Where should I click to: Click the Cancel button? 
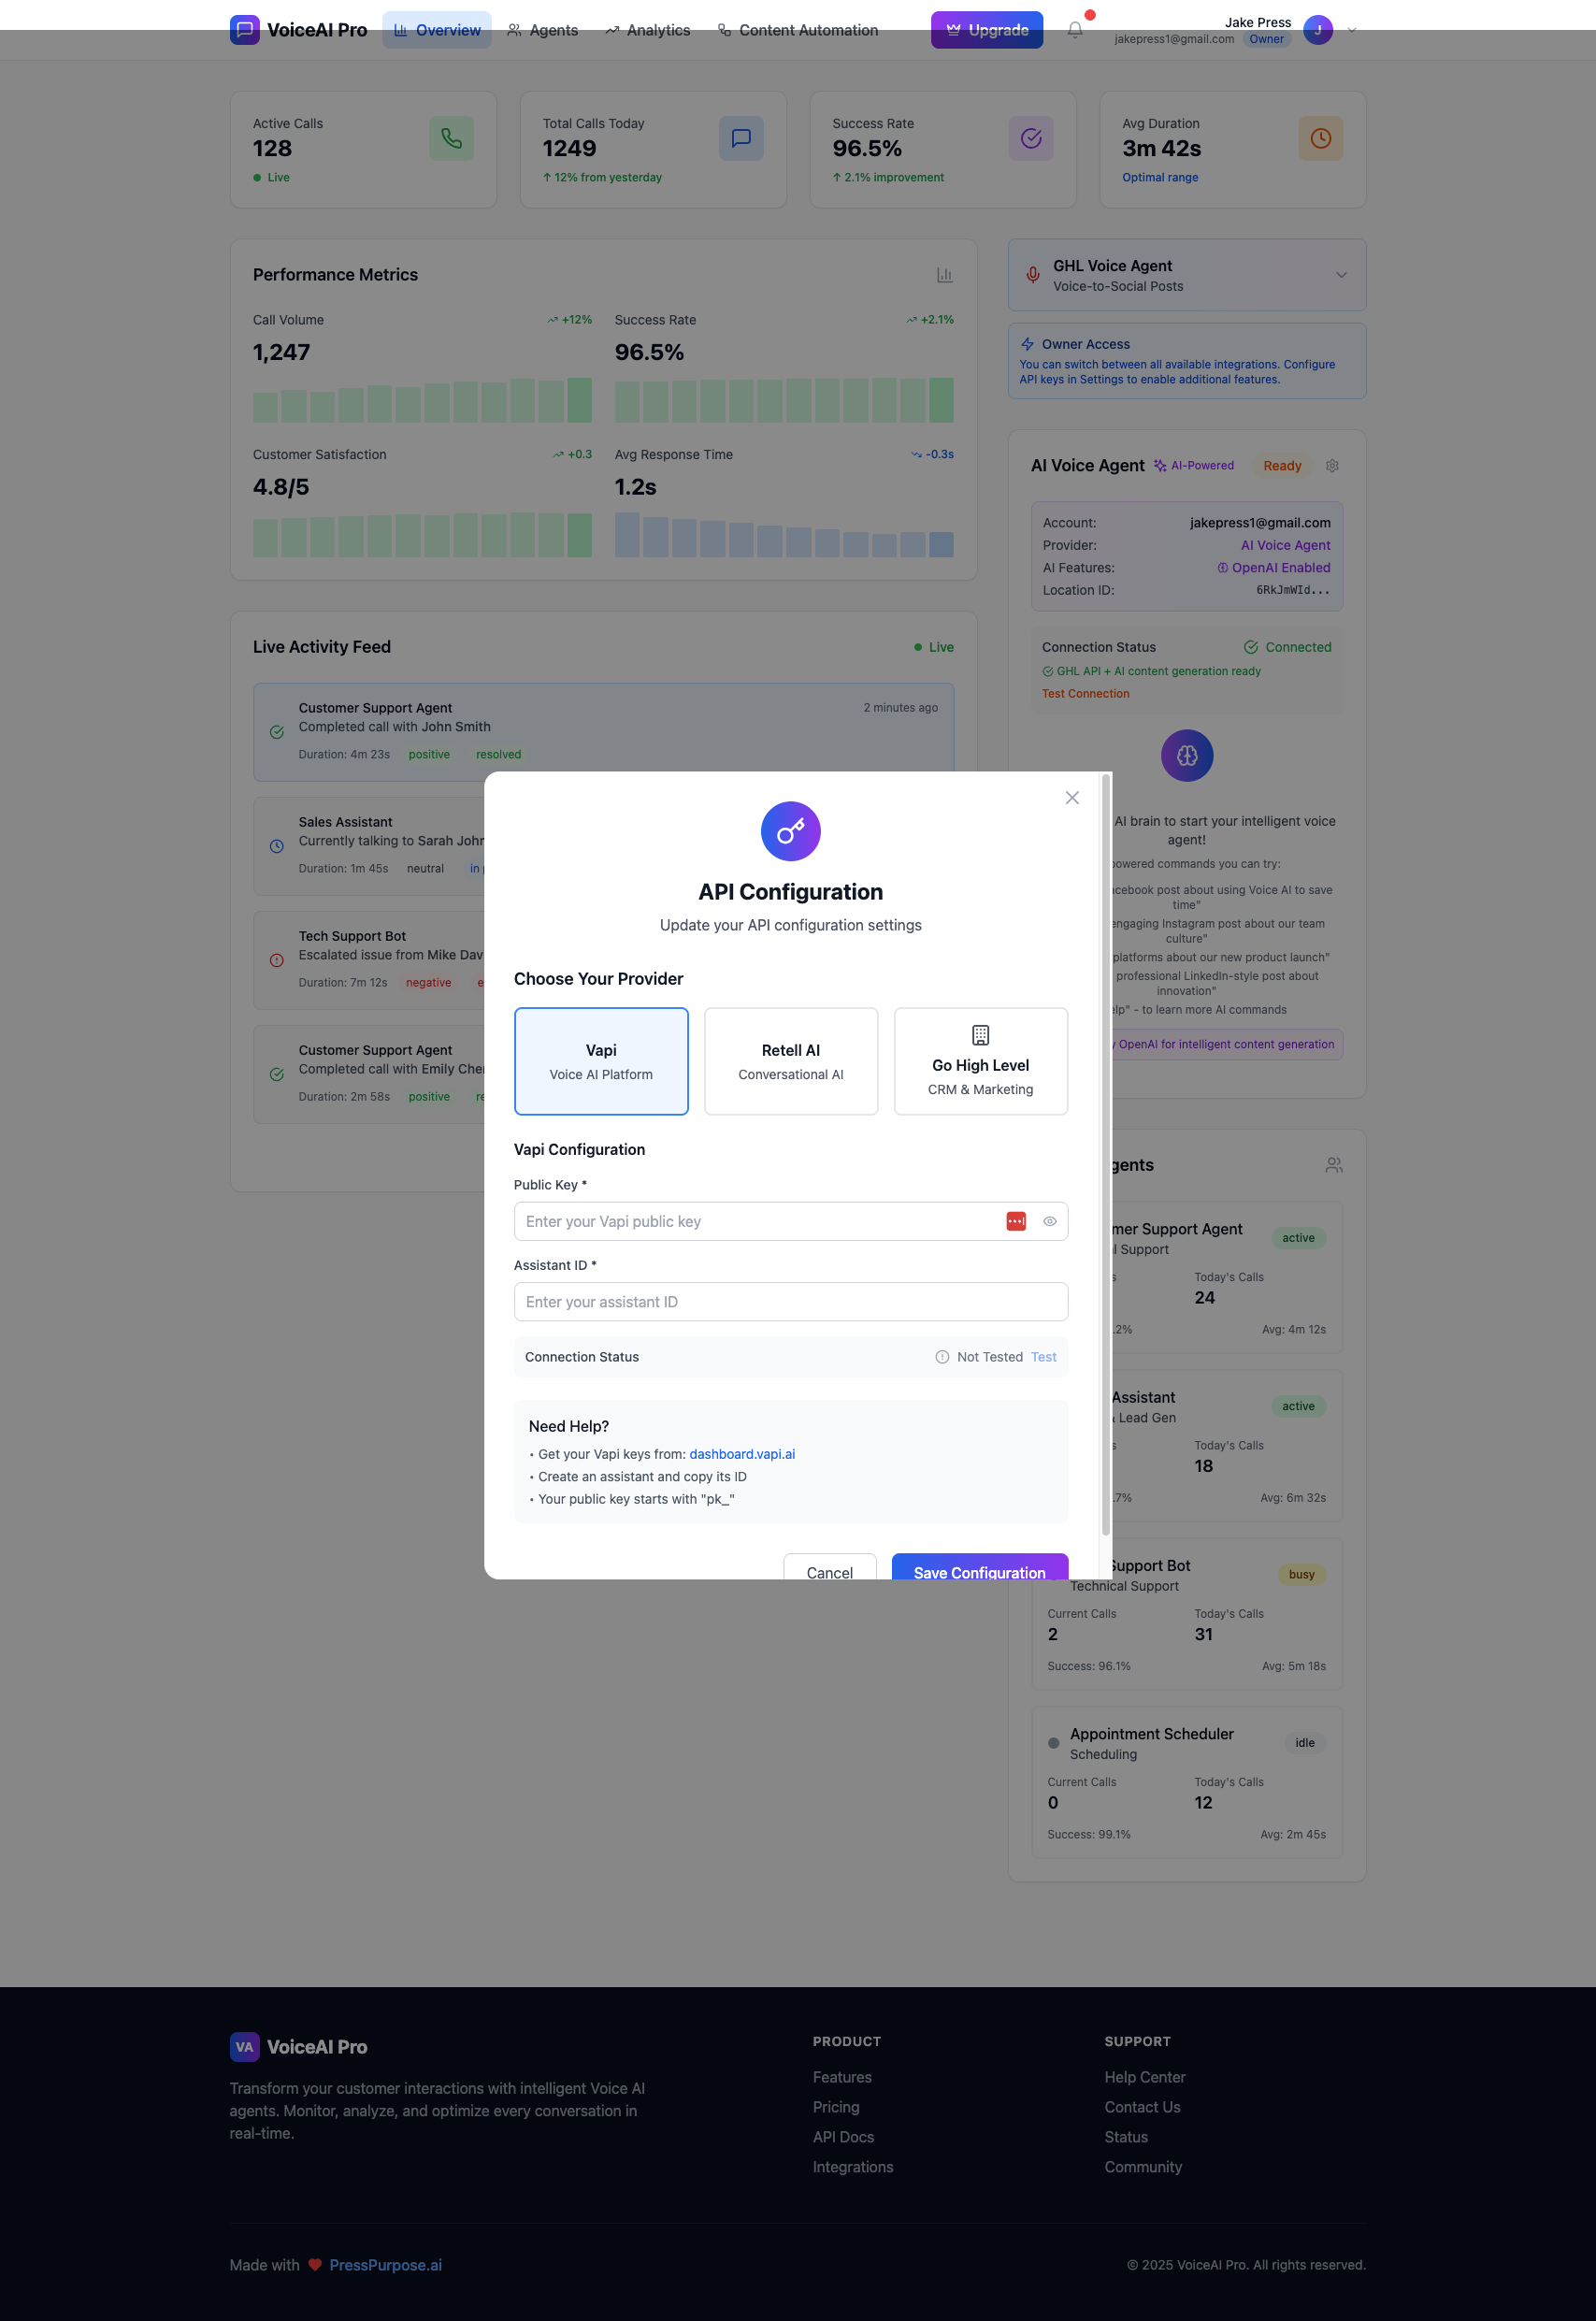[x=830, y=1568]
